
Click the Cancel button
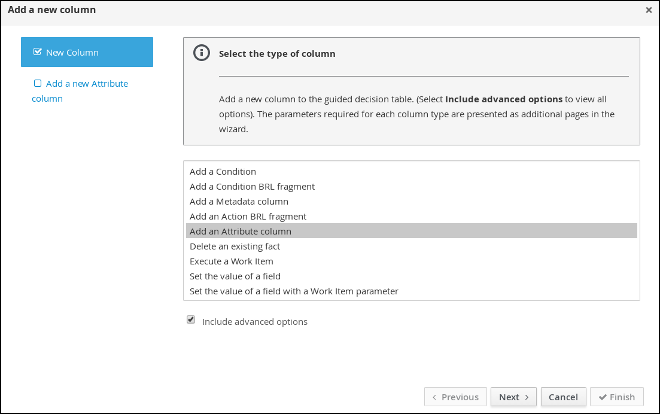(563, 397)
